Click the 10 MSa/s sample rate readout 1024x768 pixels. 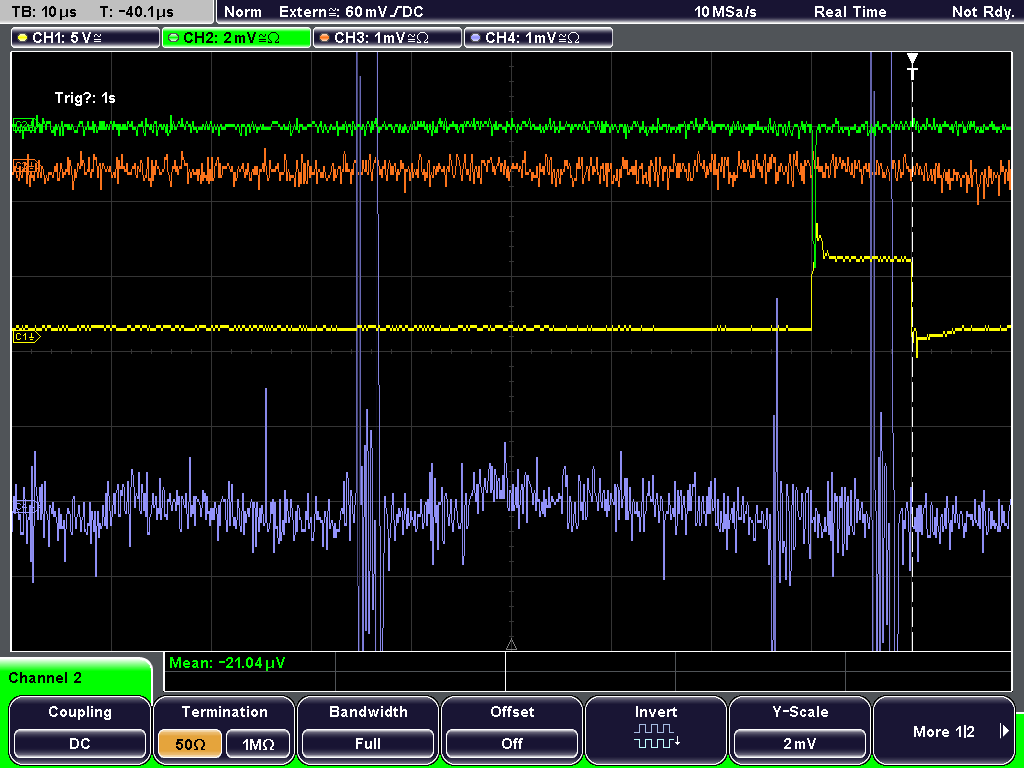726,12
